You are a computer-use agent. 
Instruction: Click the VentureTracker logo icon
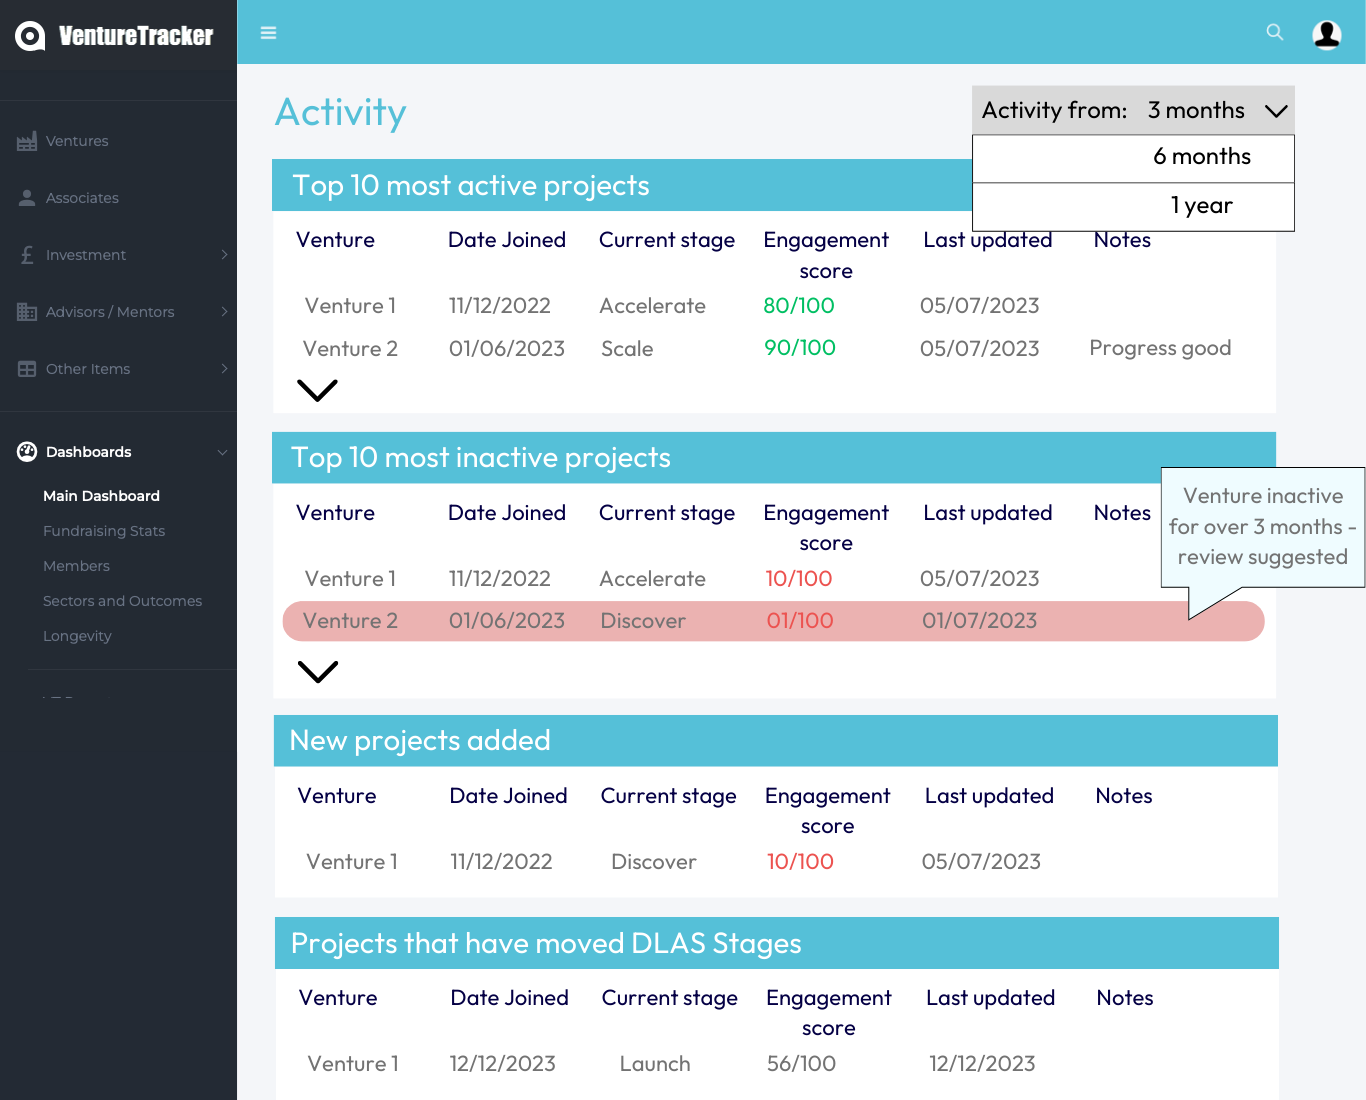(x=30, y=36)
